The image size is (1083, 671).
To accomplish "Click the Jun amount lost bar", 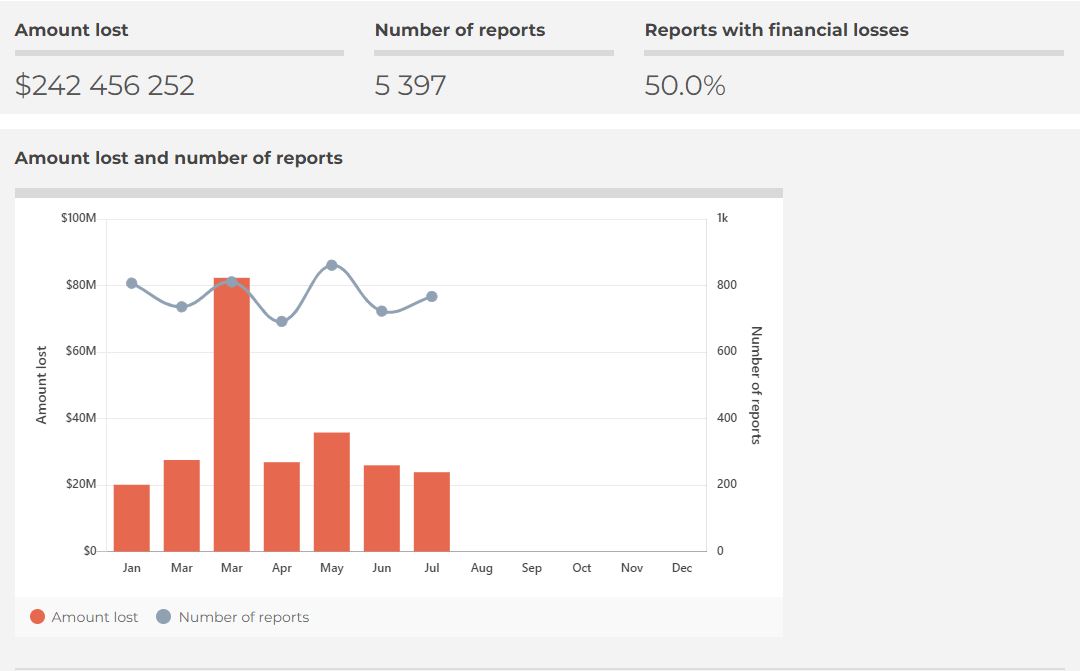I will (382, 508).
